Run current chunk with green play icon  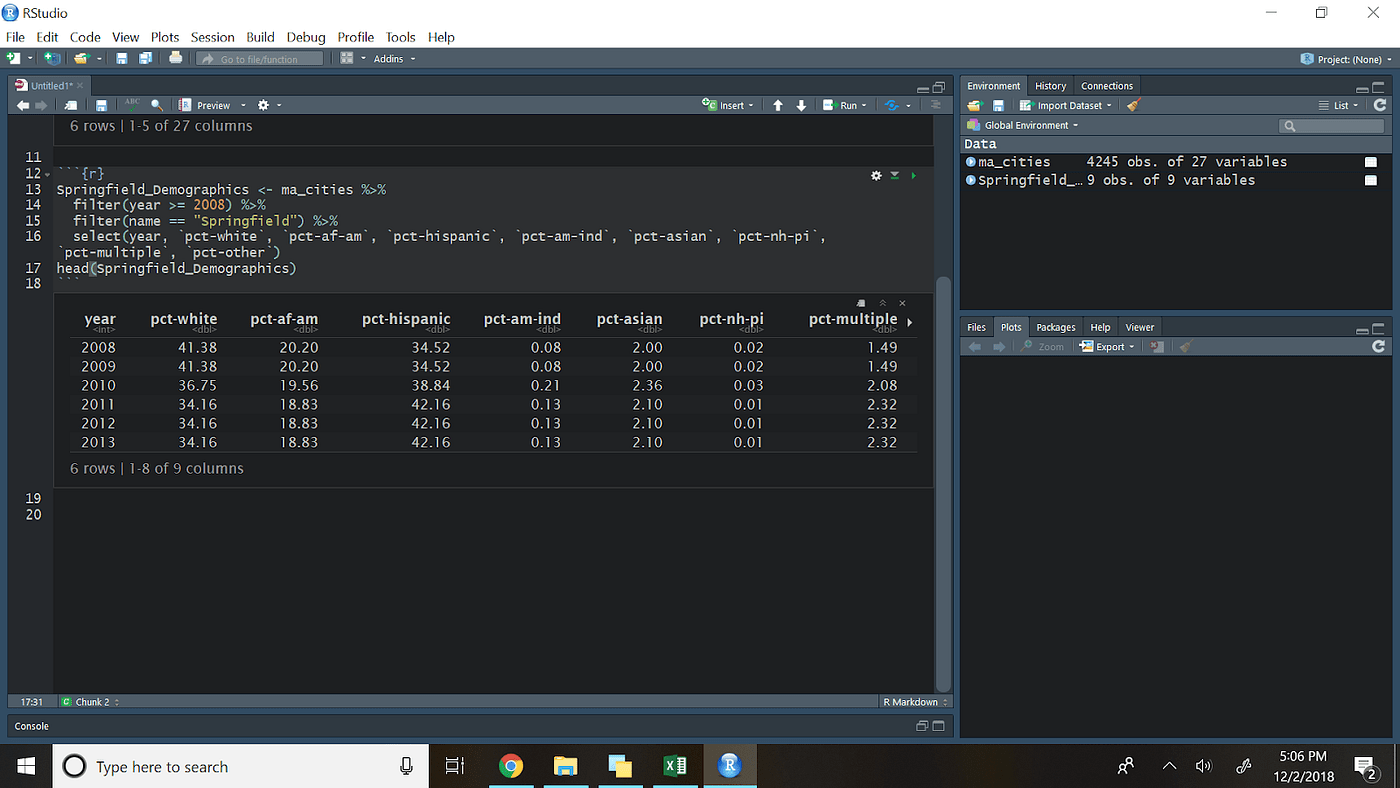tap(914, 175)
